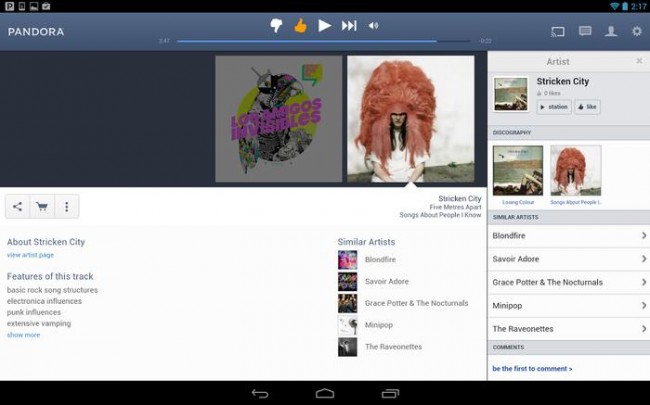Expand track features with show more

click(23, 335)
